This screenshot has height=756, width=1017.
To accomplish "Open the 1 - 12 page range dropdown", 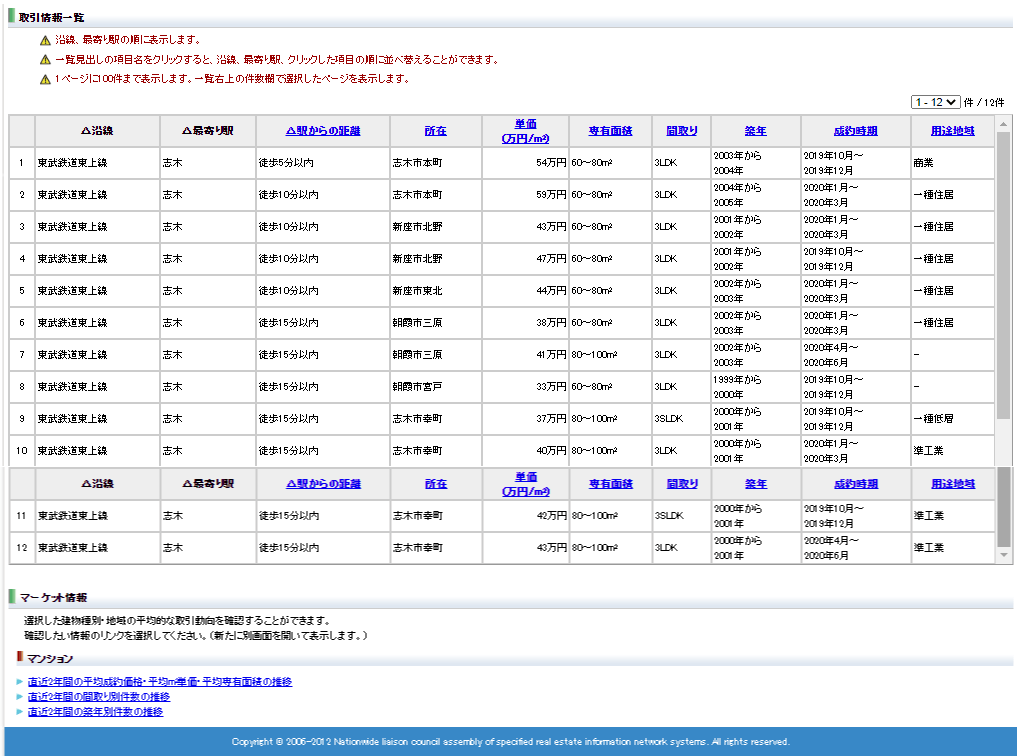I will coord(935,102).
